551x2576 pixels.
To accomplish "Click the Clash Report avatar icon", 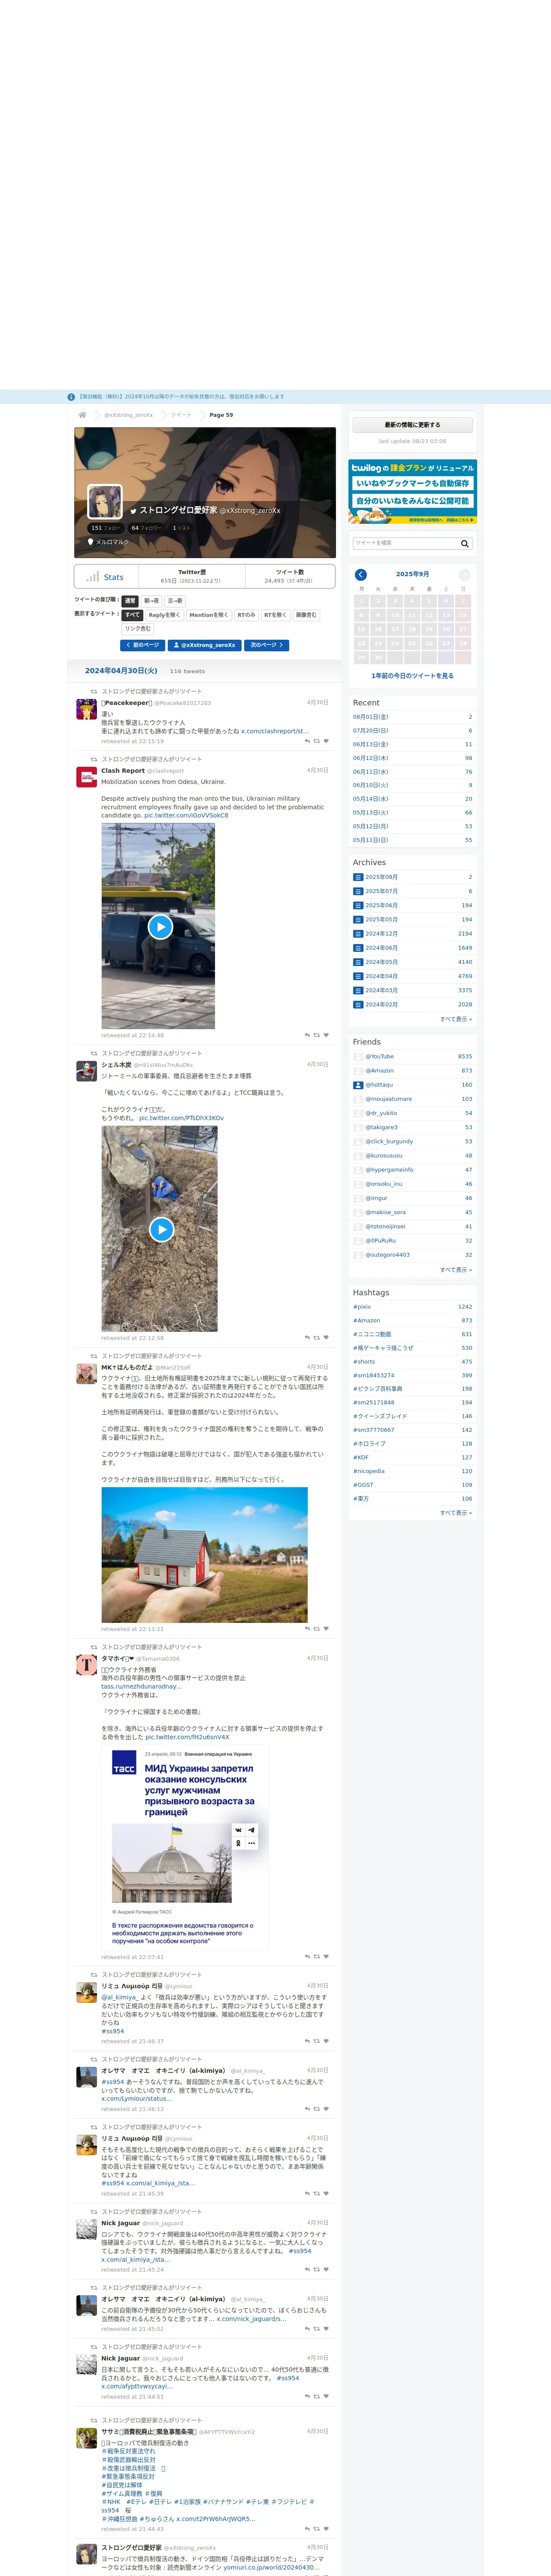I will coord(87,777).
